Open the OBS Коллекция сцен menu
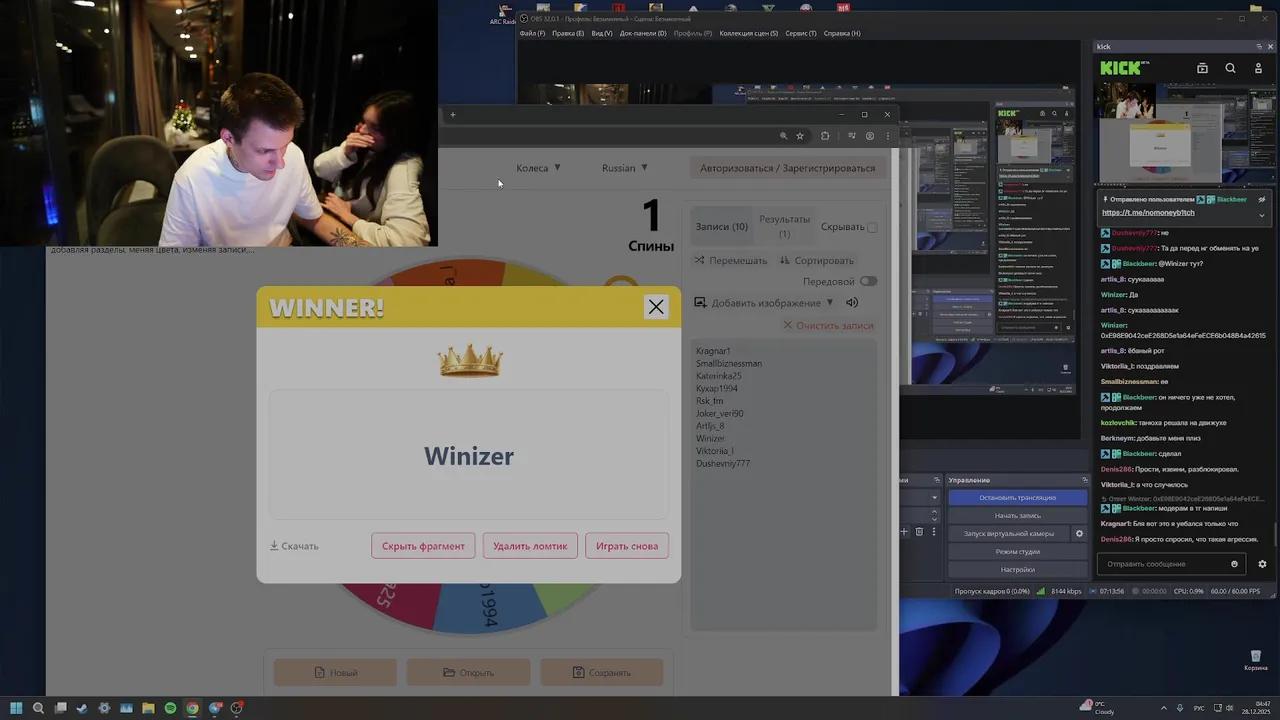Screen dimensions: 1280x720 coord(749,33)
